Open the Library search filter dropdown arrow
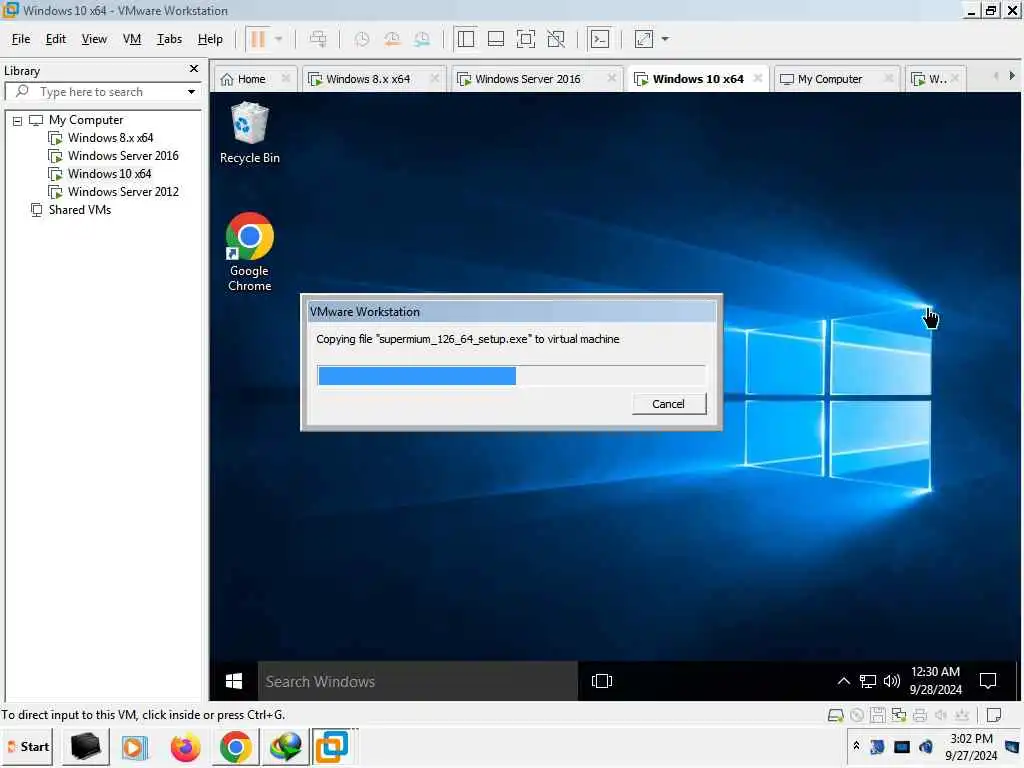This screenshot has height=768, width=1024. [191, 92]
